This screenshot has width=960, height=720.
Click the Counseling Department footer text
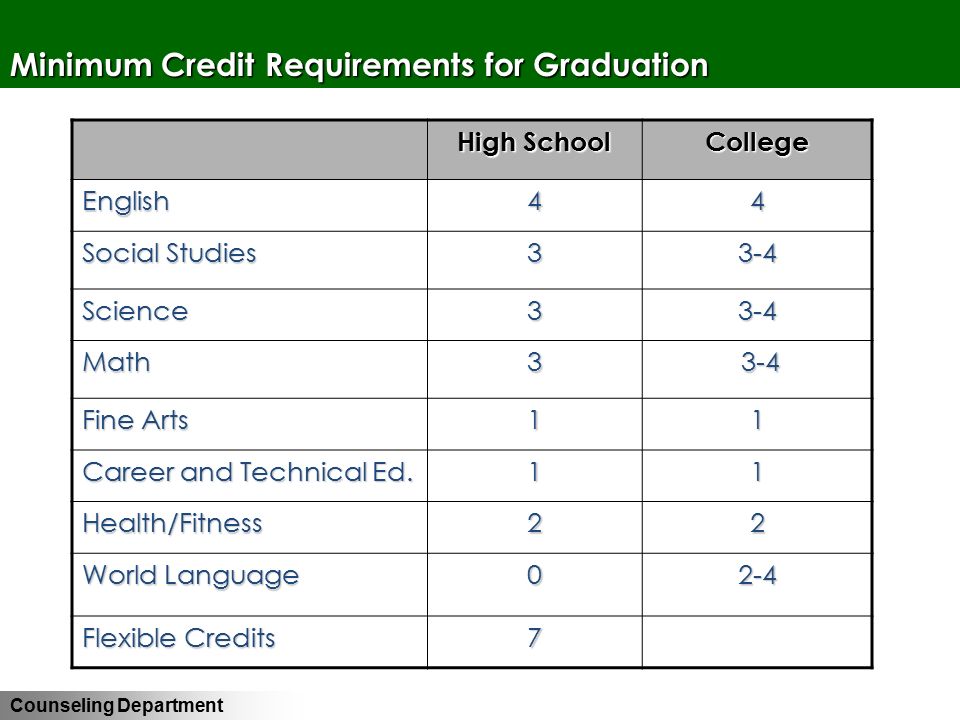point(116,705)
